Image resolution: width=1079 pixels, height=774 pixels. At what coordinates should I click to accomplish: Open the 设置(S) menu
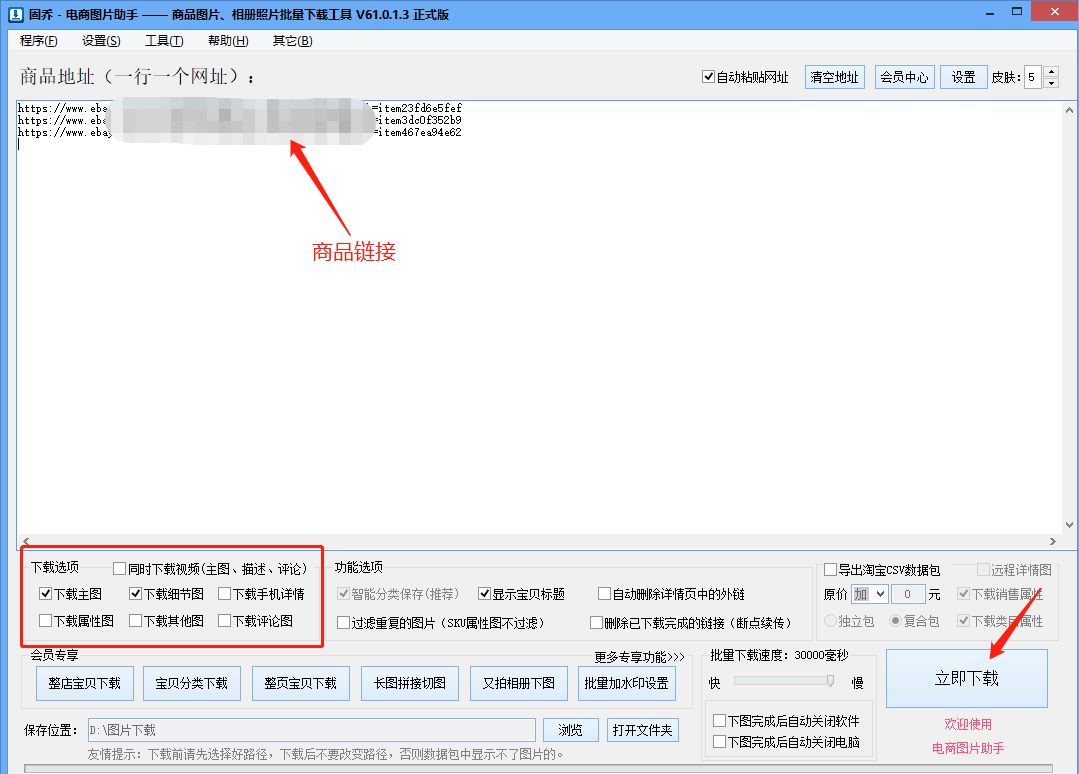pos(101,41)
